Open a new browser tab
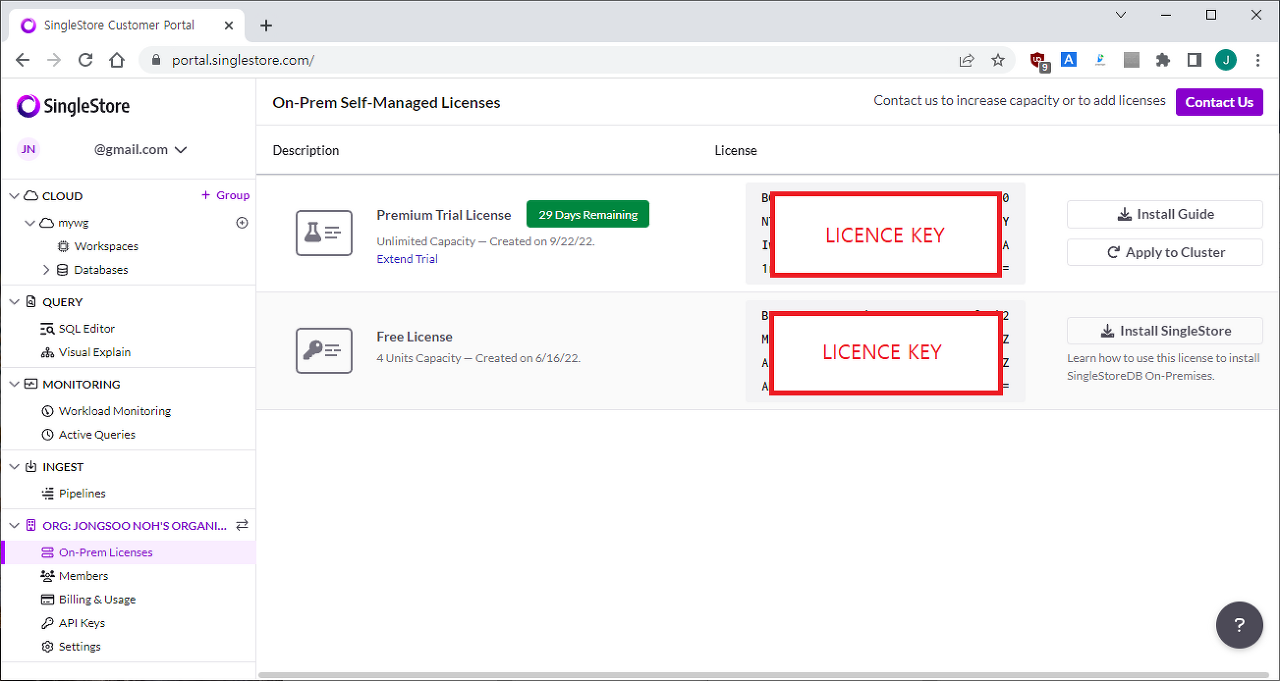The image size is (1280, 681). [266, 26]
